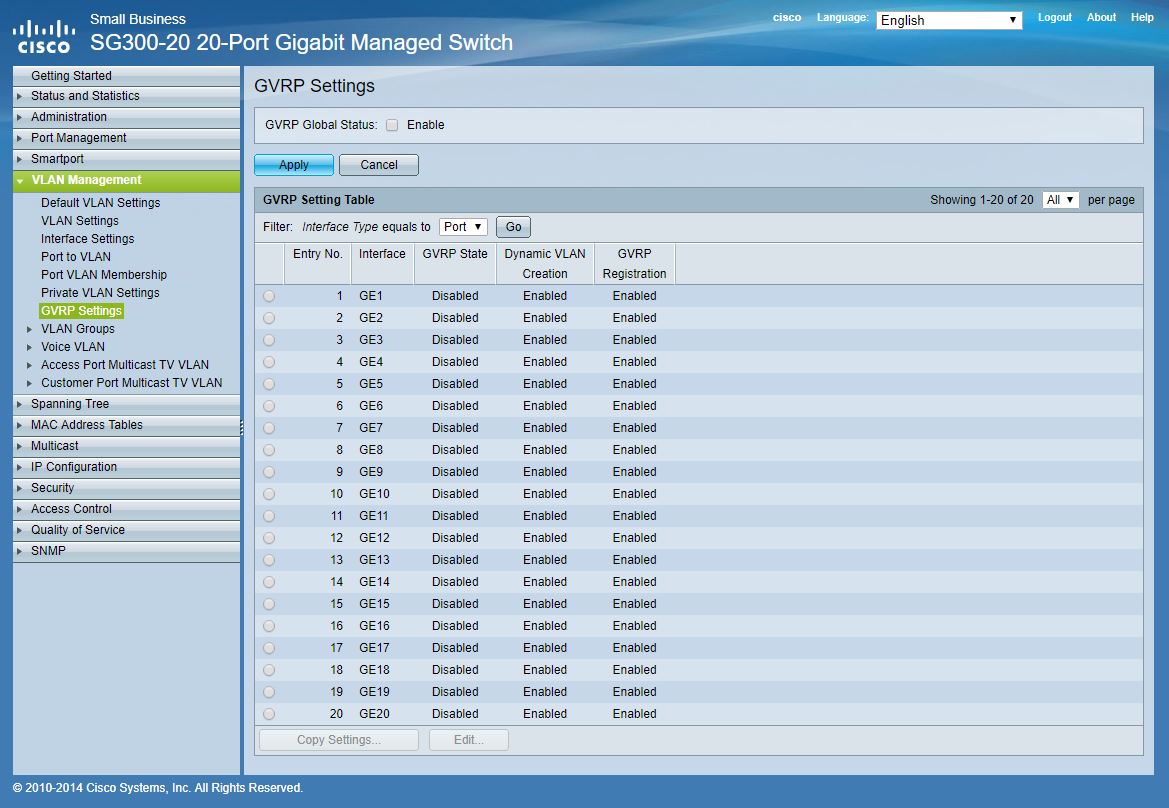Open the About link

[1101, 17]
